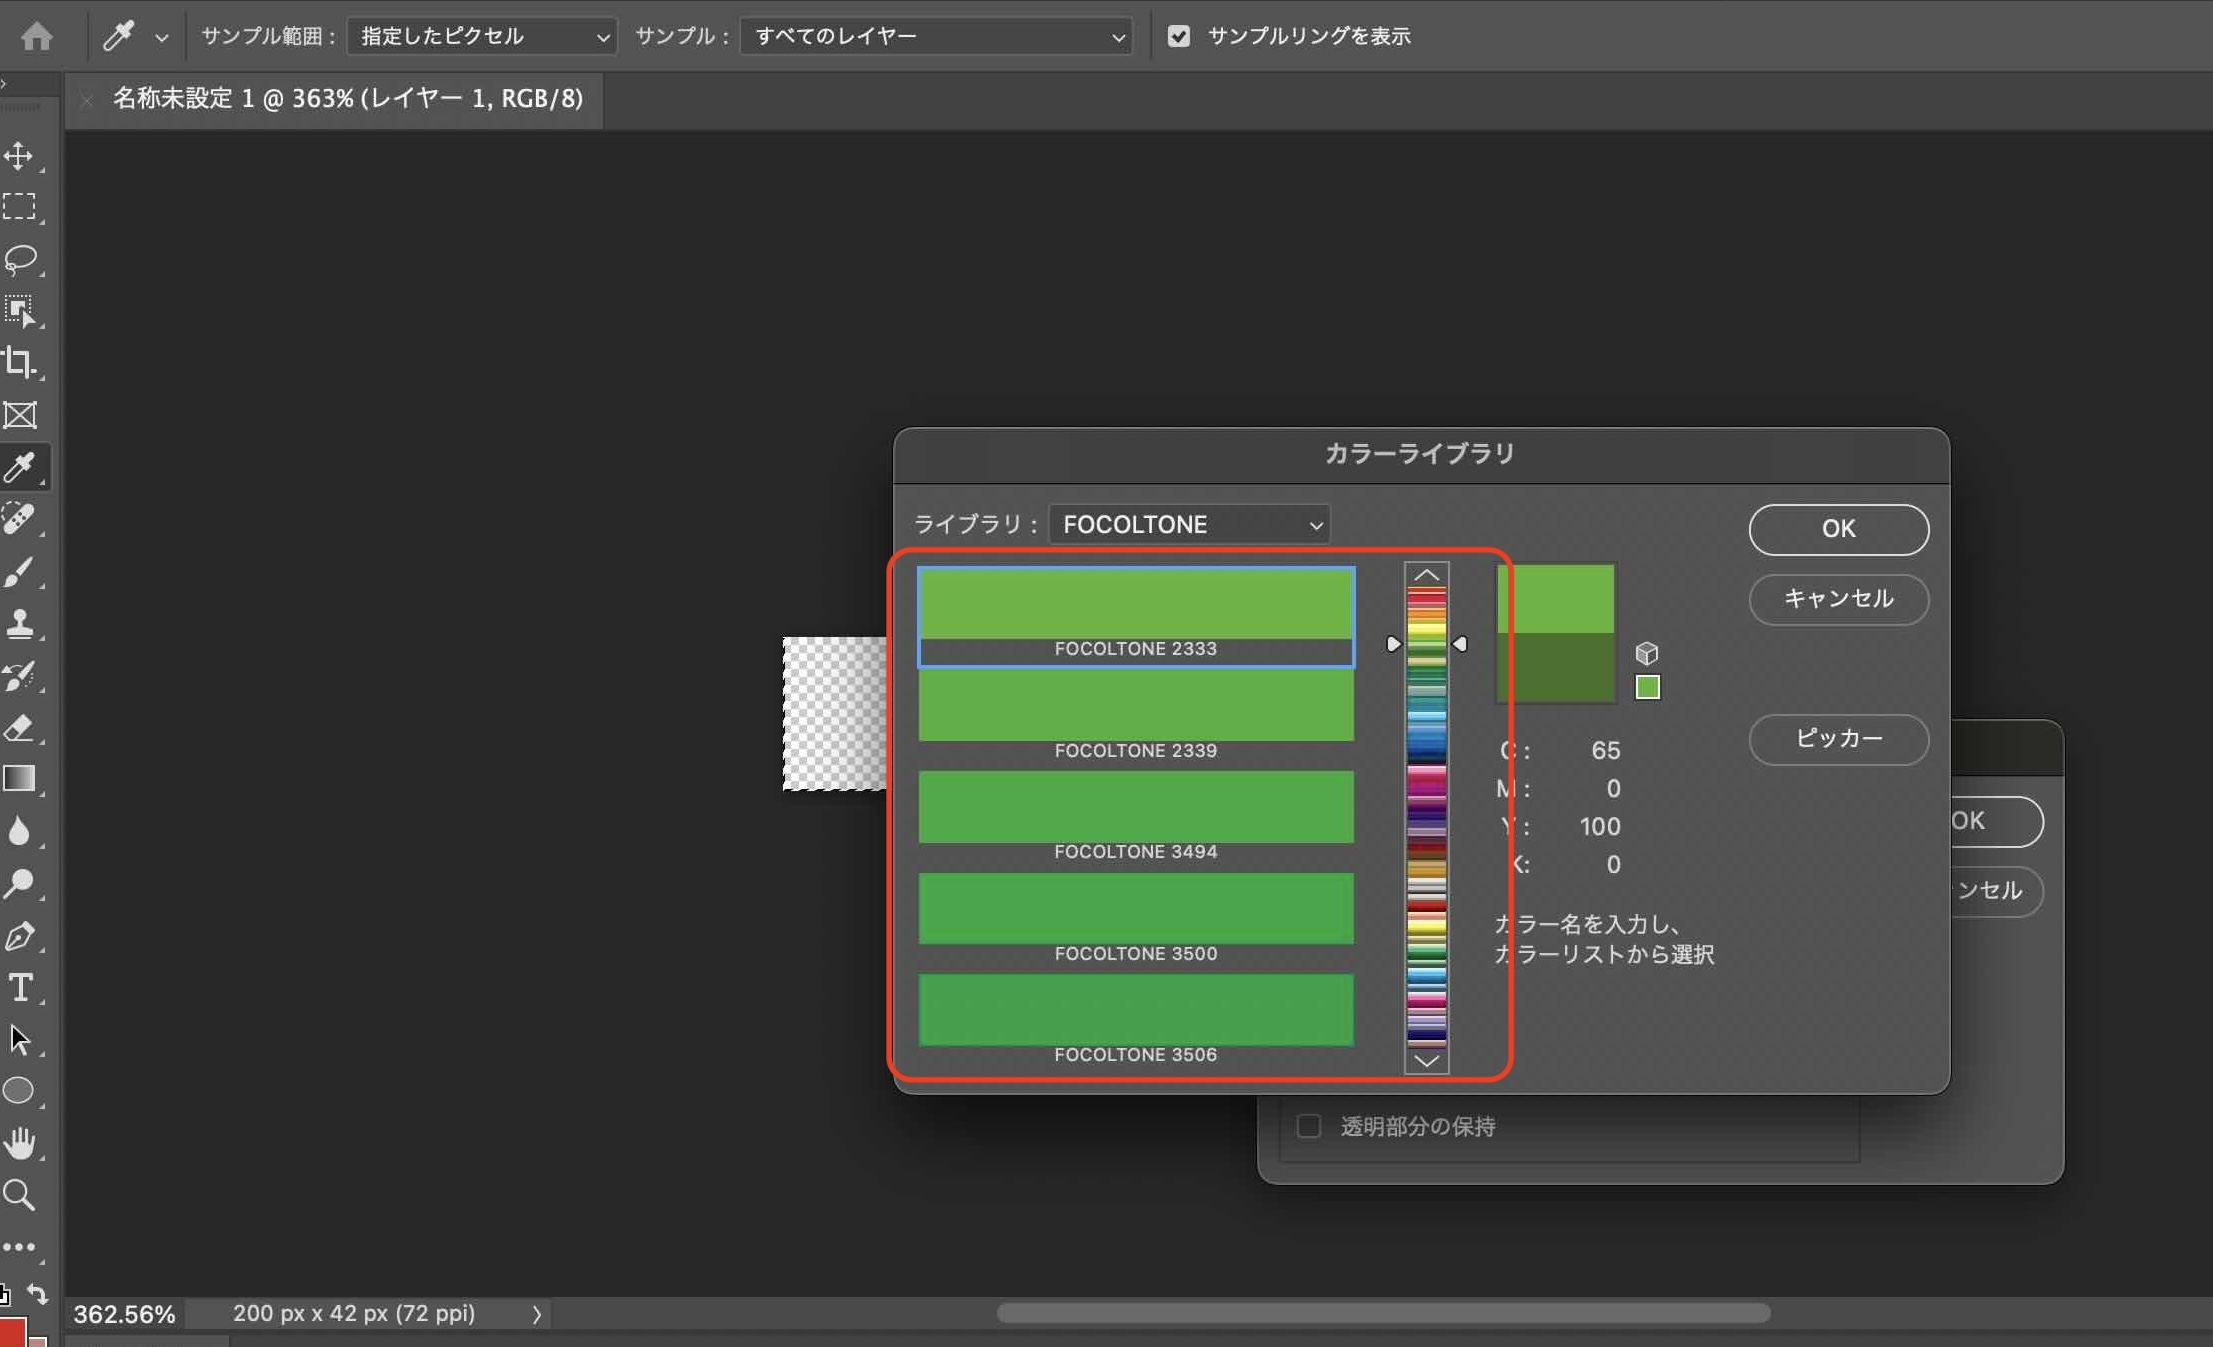This screenshot has width=2213, height=1347.
Task: Click the C value 65
Action: [x=1605, y=751]
